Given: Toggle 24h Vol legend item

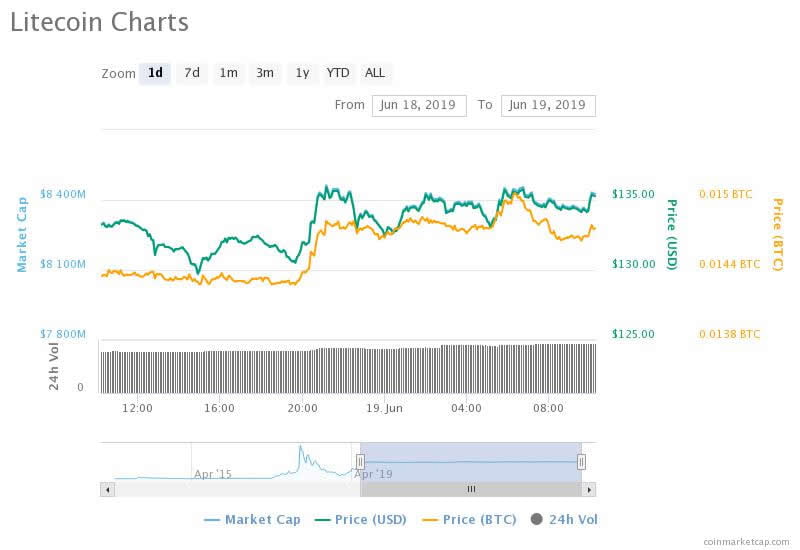Looking at the screenshot, I should tap(564, 519).
